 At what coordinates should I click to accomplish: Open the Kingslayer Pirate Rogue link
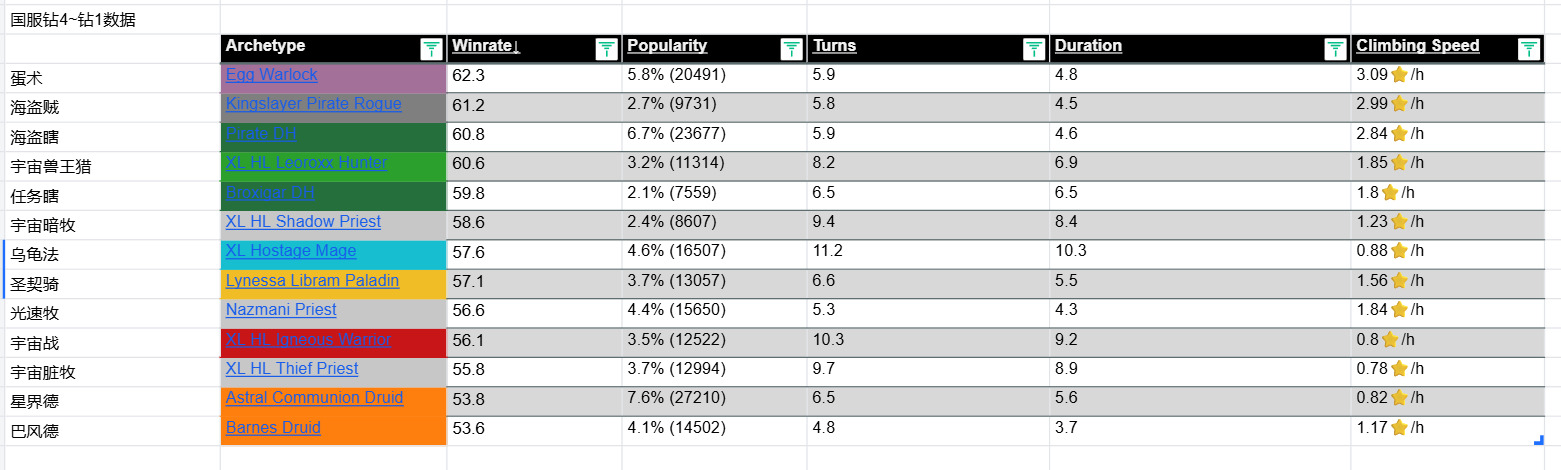pos(313,104)
